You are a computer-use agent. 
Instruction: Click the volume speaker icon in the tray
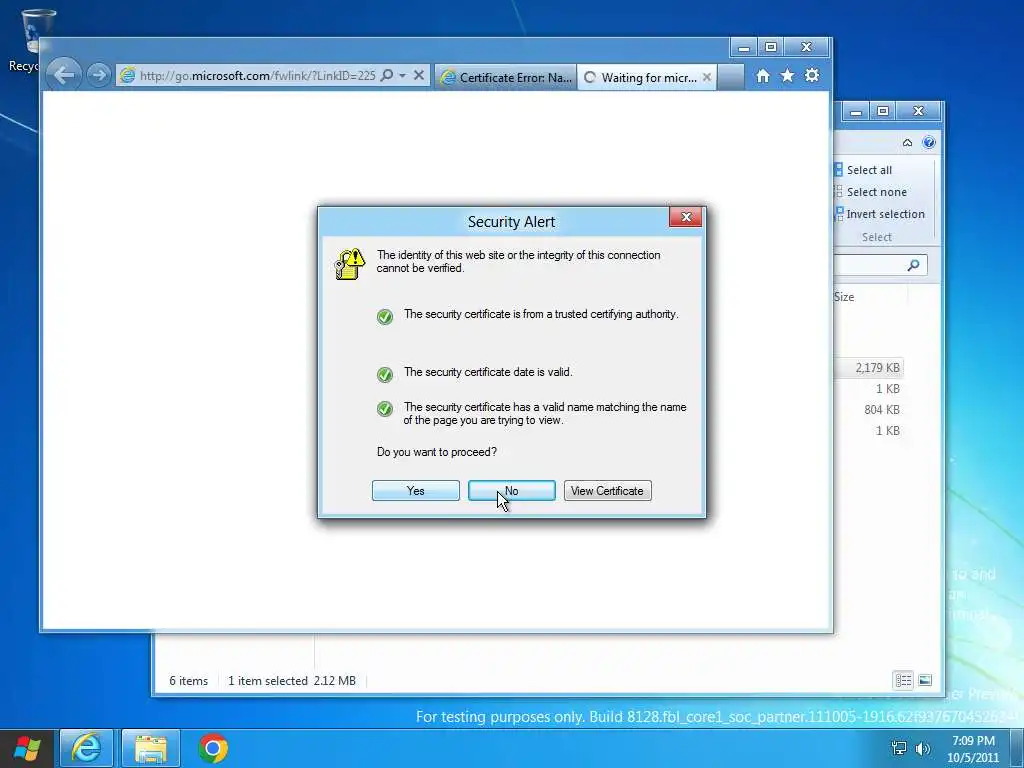click(923, 748)
